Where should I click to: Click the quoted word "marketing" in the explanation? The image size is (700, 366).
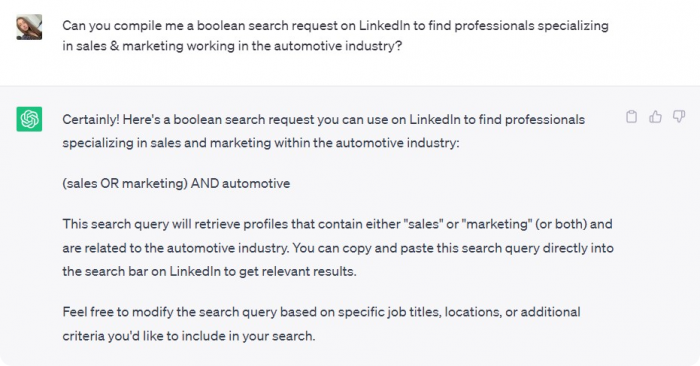point(496,225)
